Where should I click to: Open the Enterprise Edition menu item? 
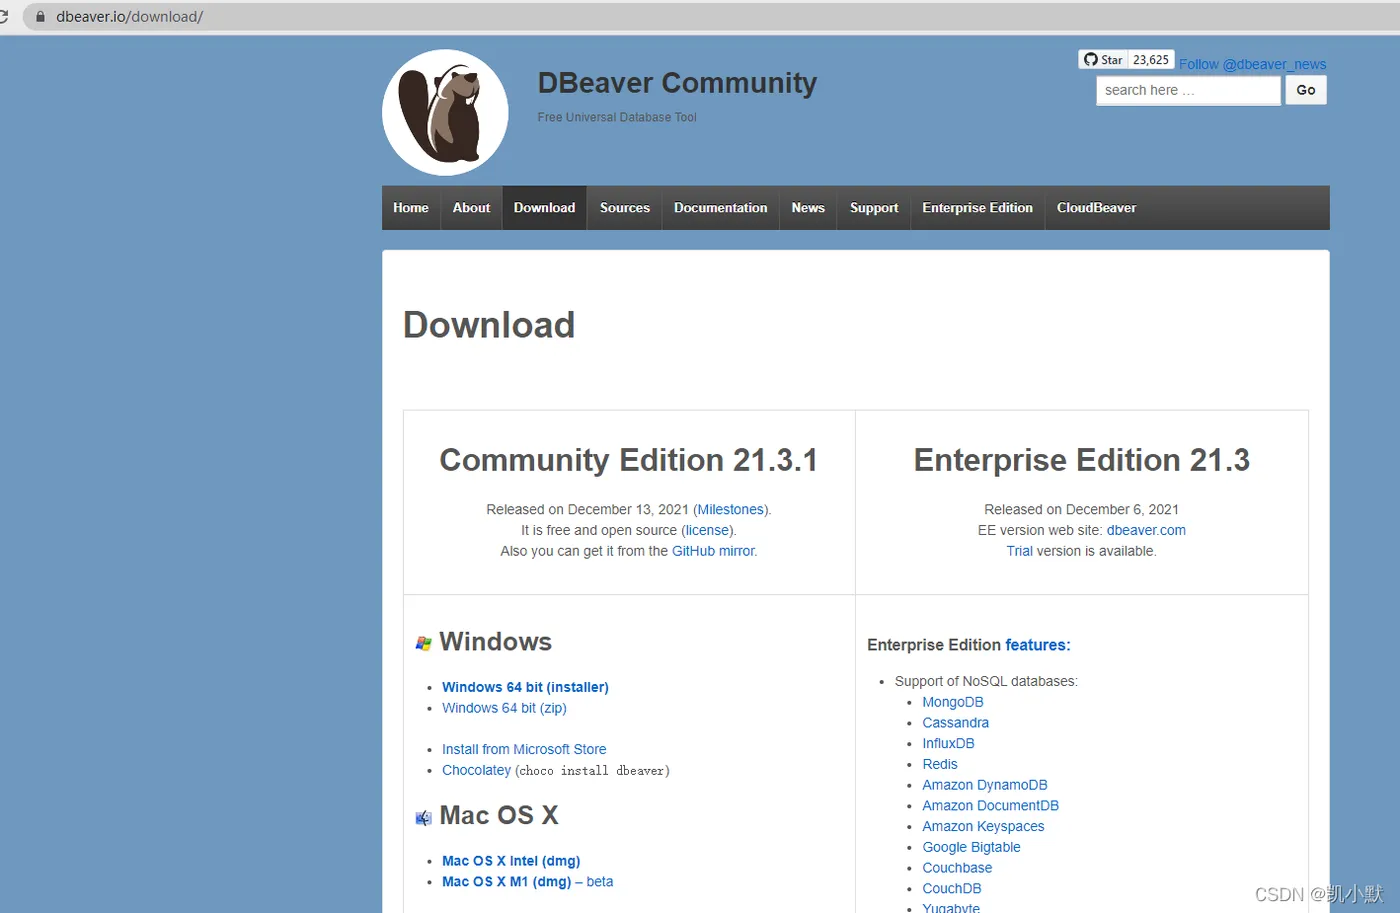(x=977, y=208)
